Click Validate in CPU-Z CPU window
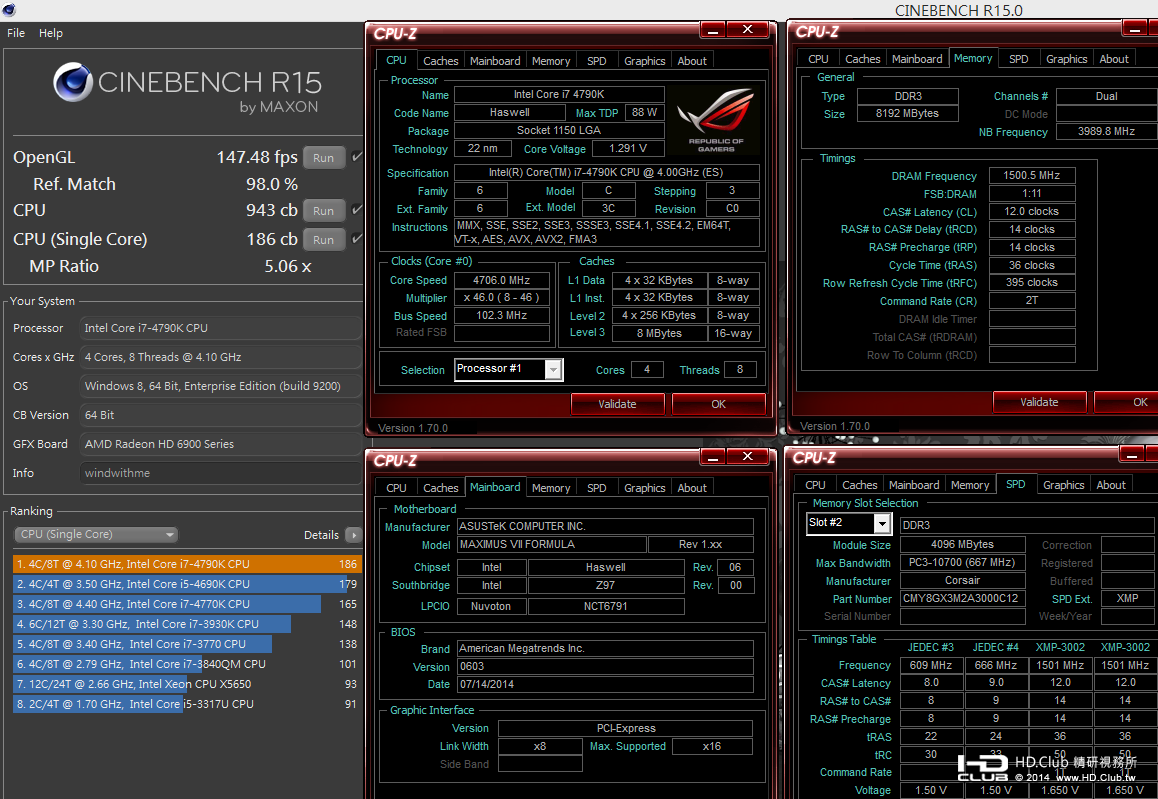The height and width of the screenshot is (799, 1158). (617, 404)
